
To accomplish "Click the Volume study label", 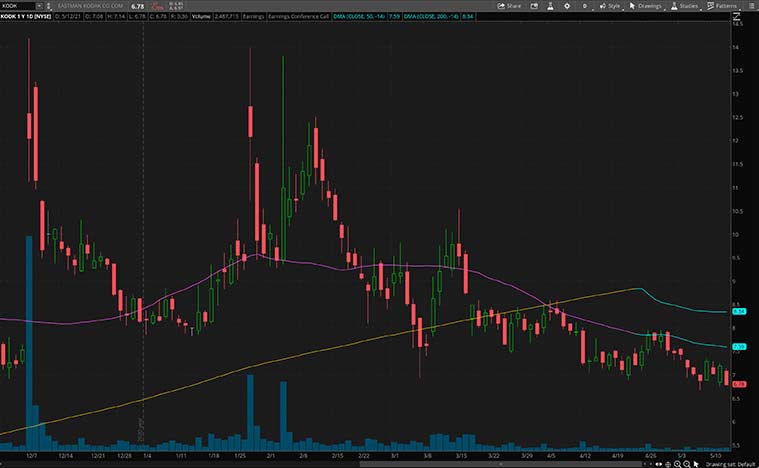I will coord(222,17).
